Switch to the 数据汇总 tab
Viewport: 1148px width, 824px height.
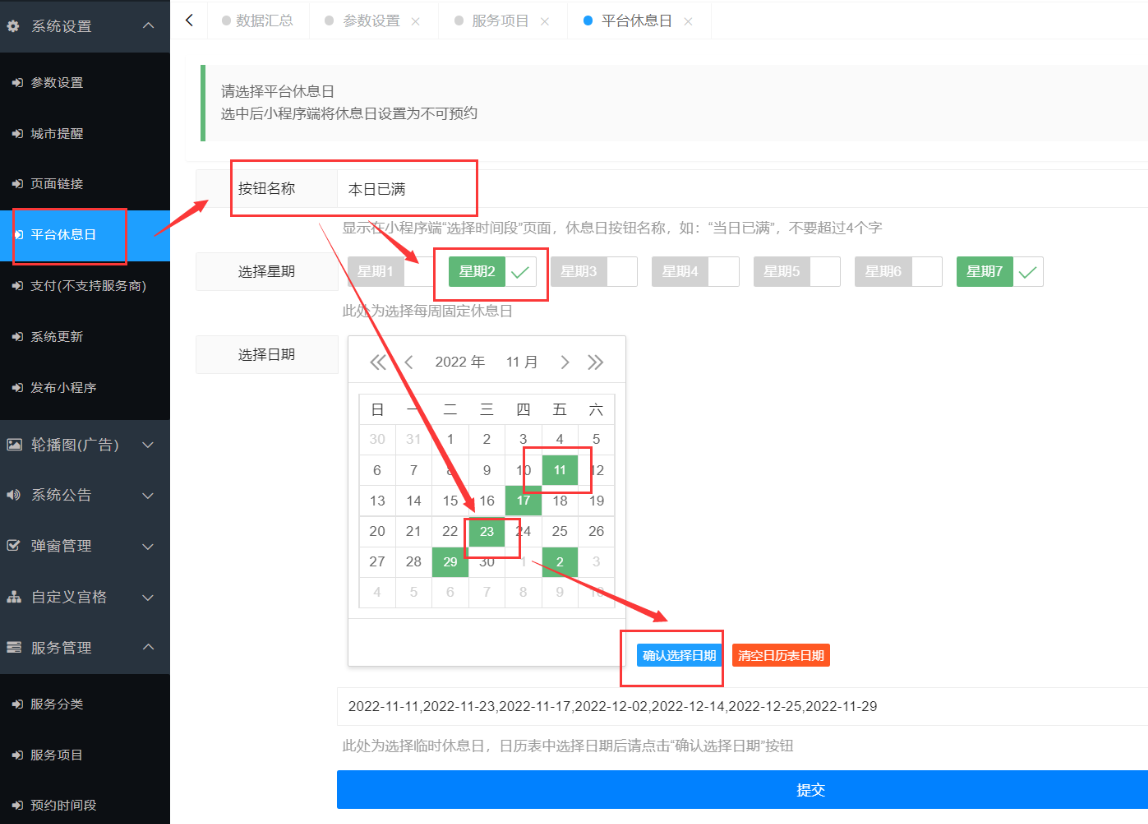click(258, 21)
